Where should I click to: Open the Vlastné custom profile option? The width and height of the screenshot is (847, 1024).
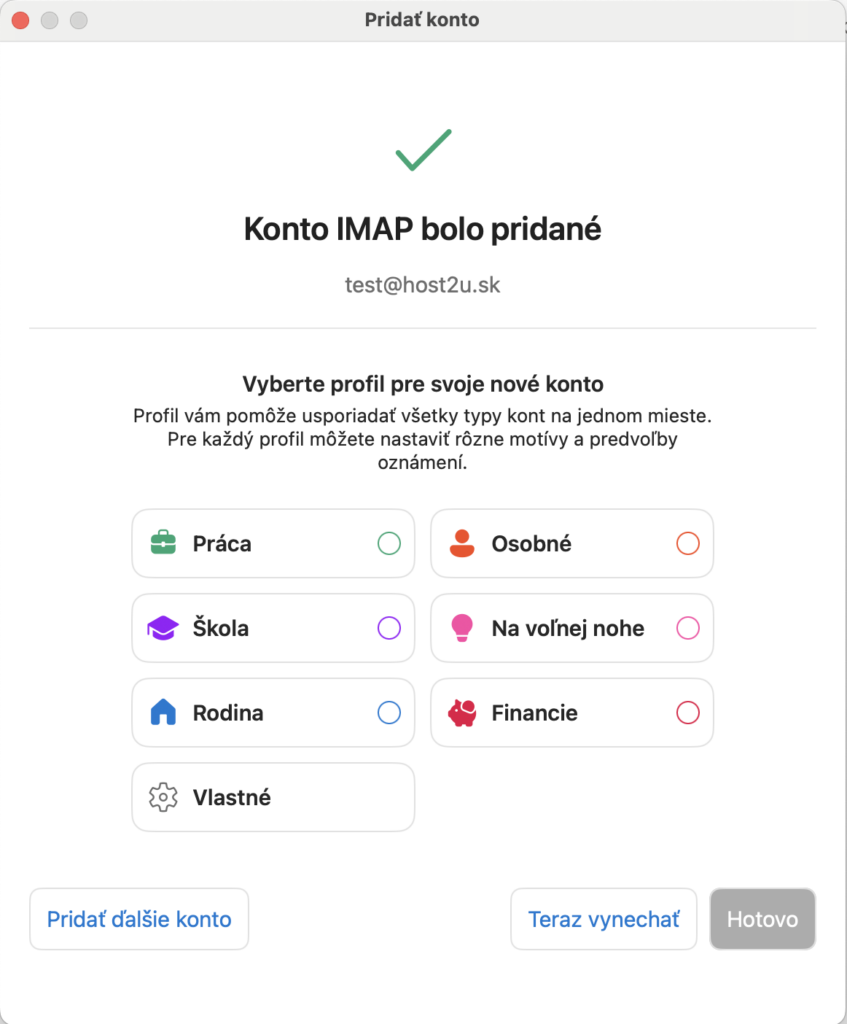point(273,797)
